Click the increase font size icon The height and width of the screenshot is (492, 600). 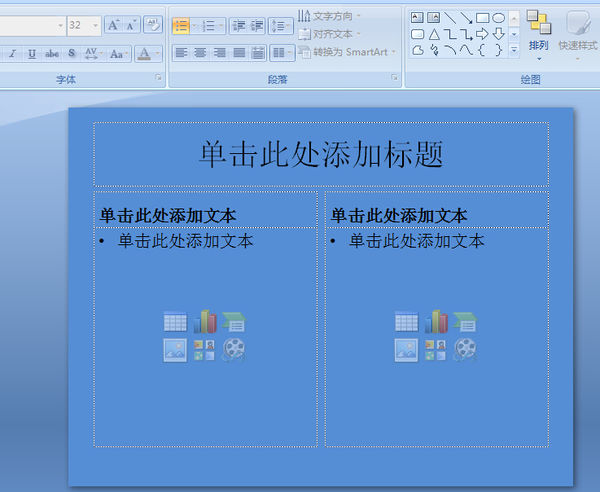(x=114, y=25)
